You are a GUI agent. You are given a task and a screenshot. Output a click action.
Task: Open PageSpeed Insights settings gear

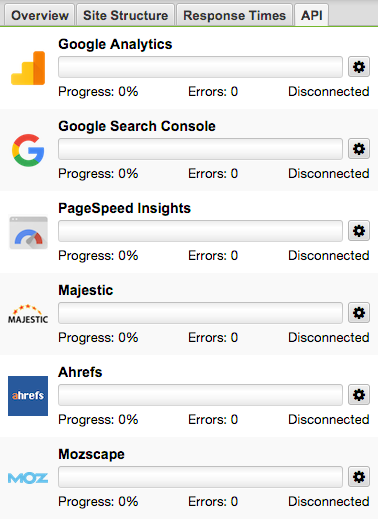[x=359, y=231]
